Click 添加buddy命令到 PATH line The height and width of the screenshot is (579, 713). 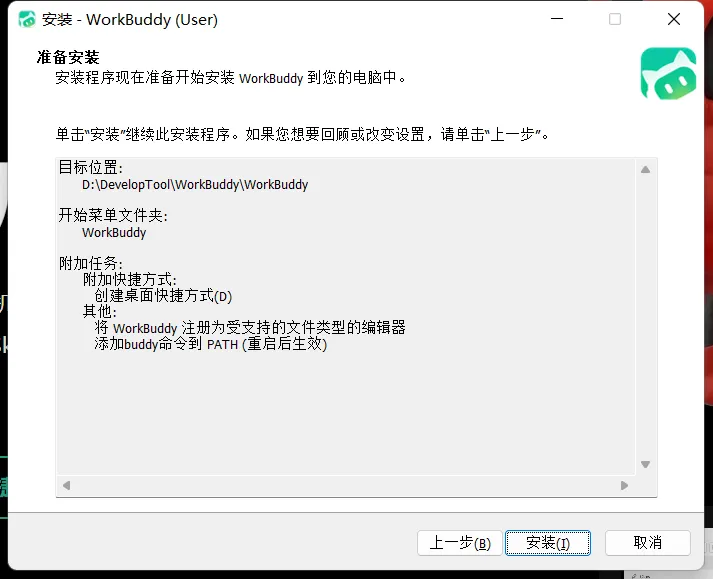pyautogui.click(x=211, y=344)
